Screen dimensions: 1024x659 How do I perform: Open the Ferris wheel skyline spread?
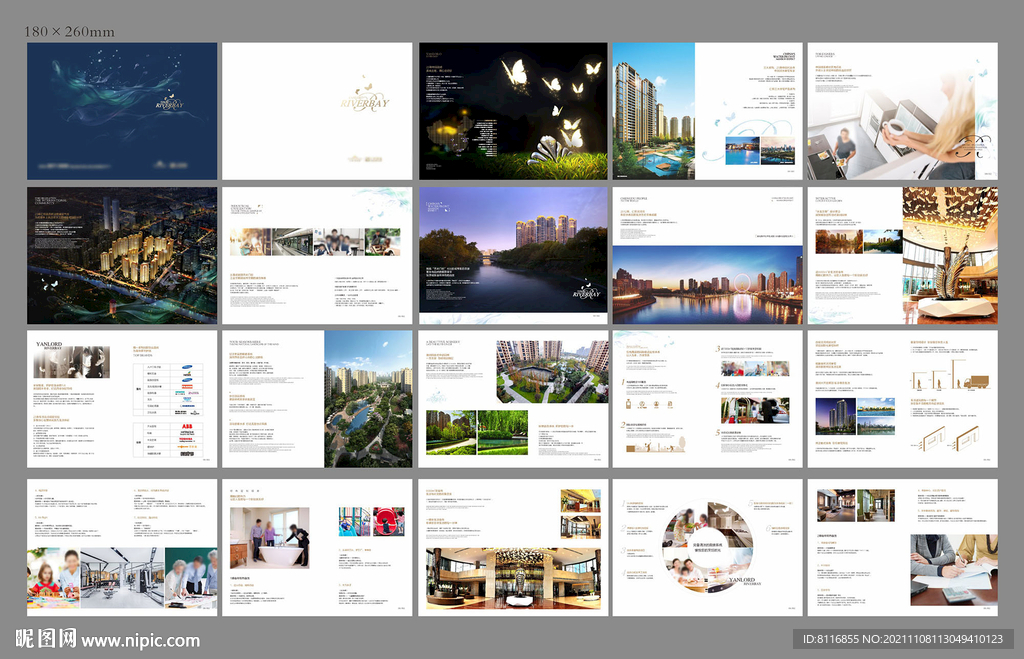707,255
